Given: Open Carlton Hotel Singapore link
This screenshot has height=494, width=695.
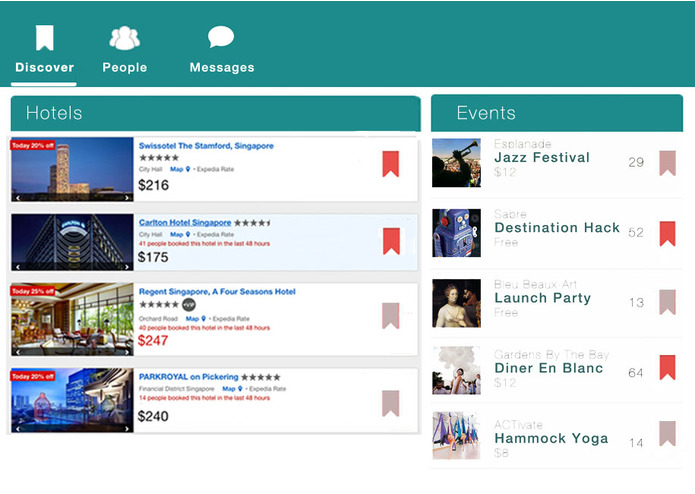Looking at the screenshot, I should [185, 222].
